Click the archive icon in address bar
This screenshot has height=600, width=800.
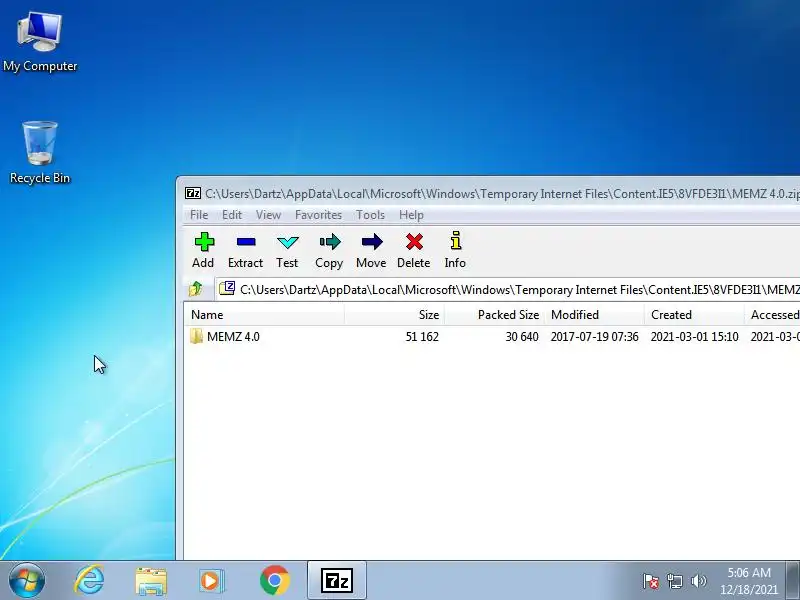coord(227,289)
